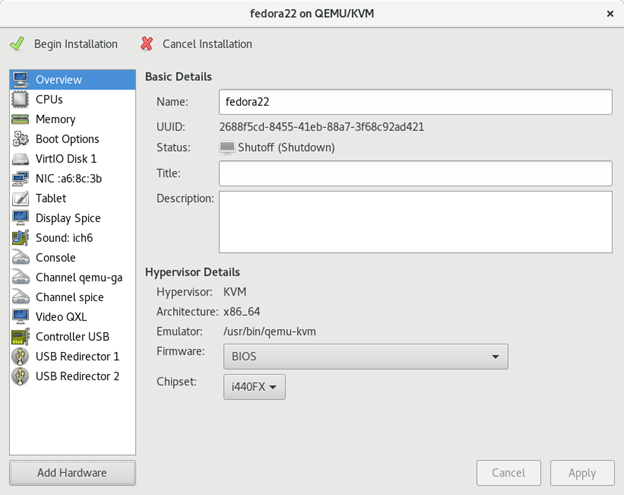624x495 pixels.
Task: Select the Display Spice monitor icon
Action: coord(20,218)
